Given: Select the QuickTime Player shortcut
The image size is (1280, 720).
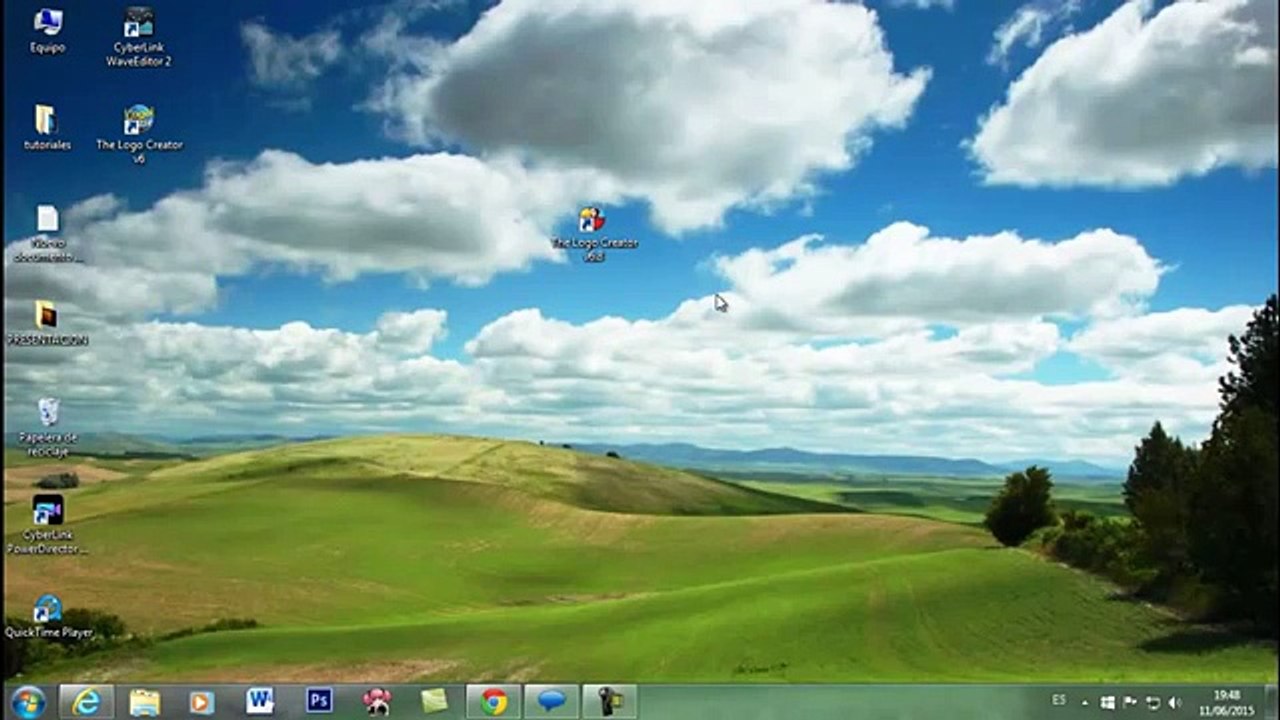Looking at the screenshot, I should (48, 616).
